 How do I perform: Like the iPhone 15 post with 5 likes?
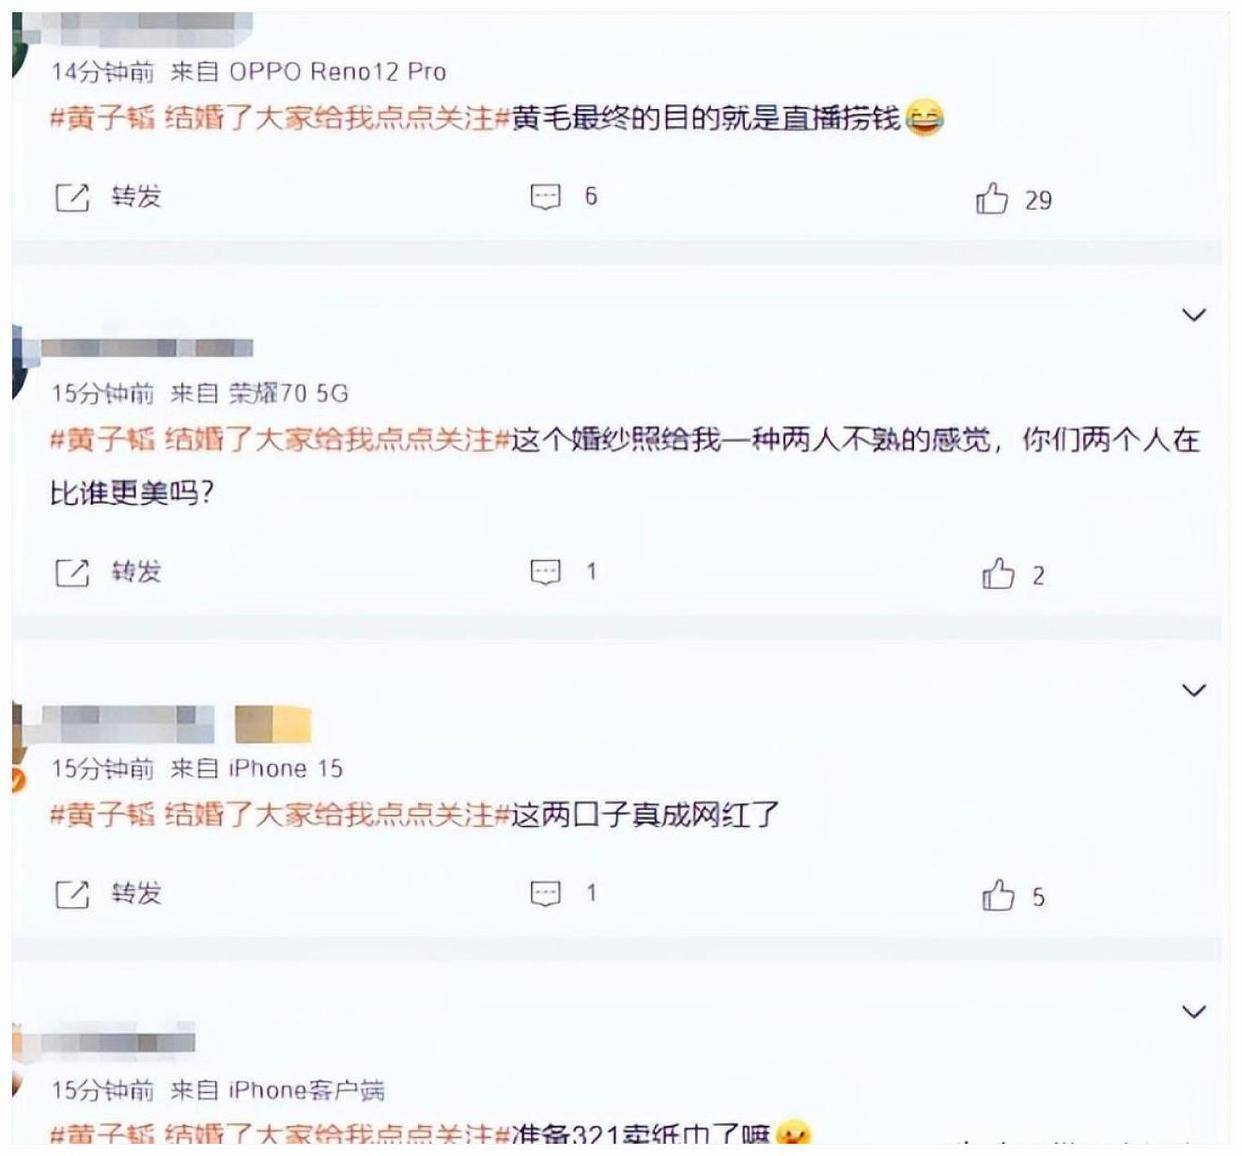pyautogui.click(x=998, y=895)
